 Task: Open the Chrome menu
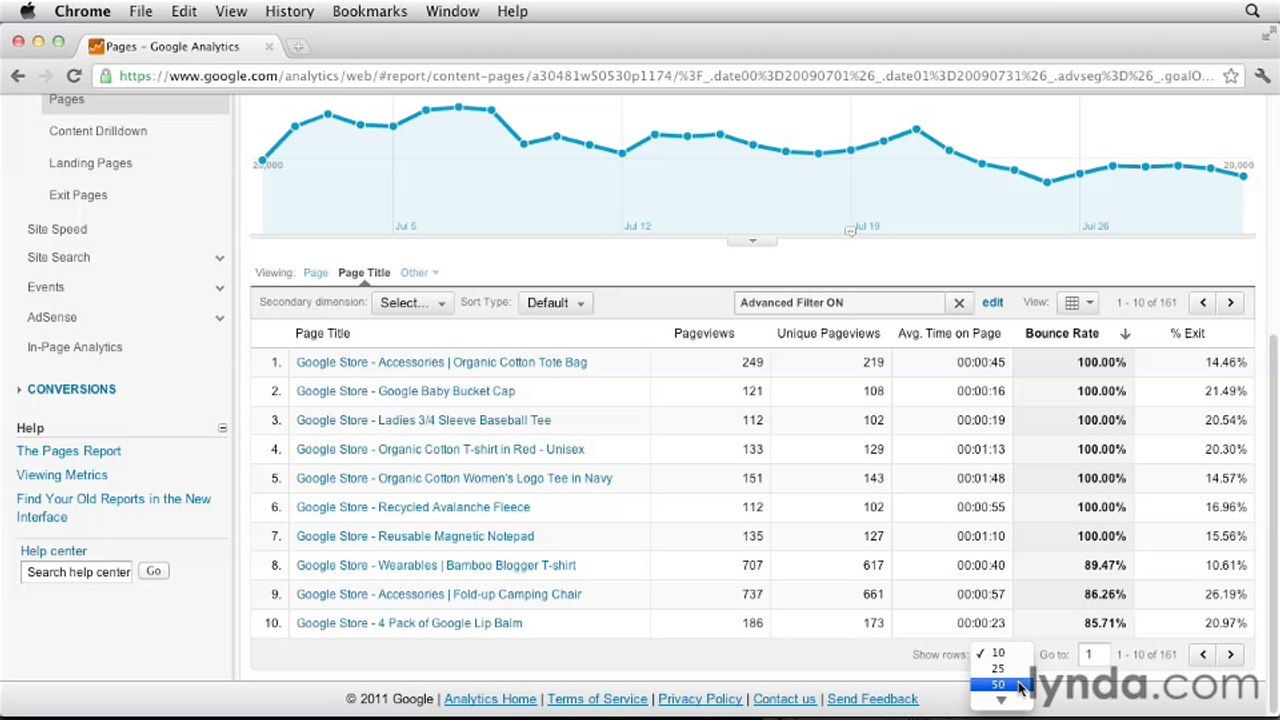click(x=82, y=11)
